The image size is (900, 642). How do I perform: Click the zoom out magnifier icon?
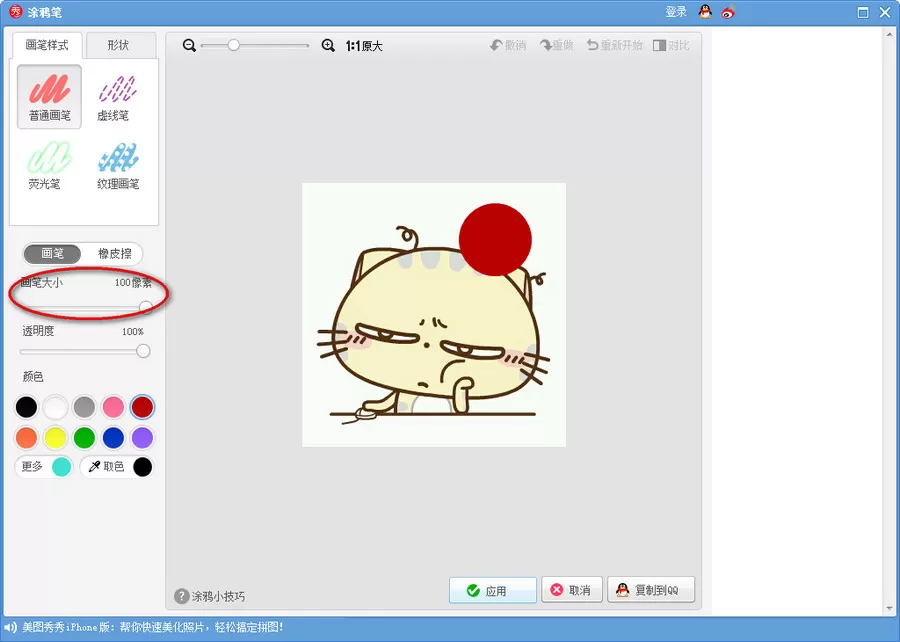coord(189,45)
